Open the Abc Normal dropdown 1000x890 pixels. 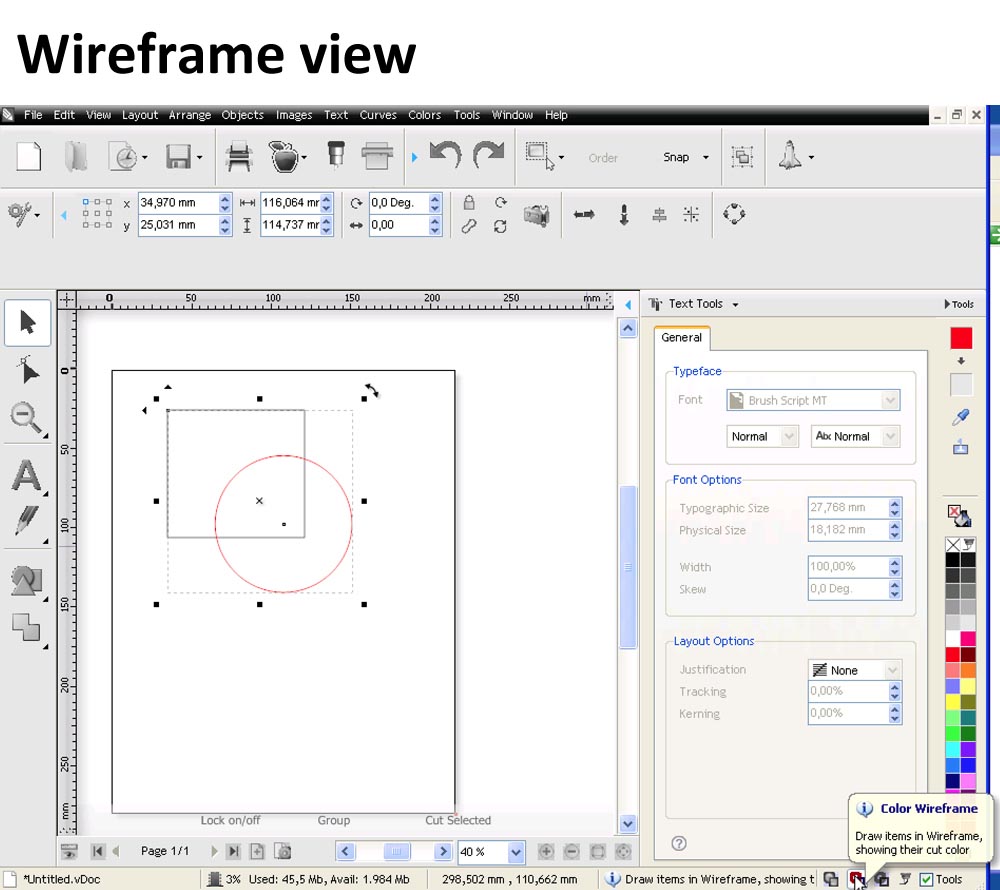click(891, 437)
